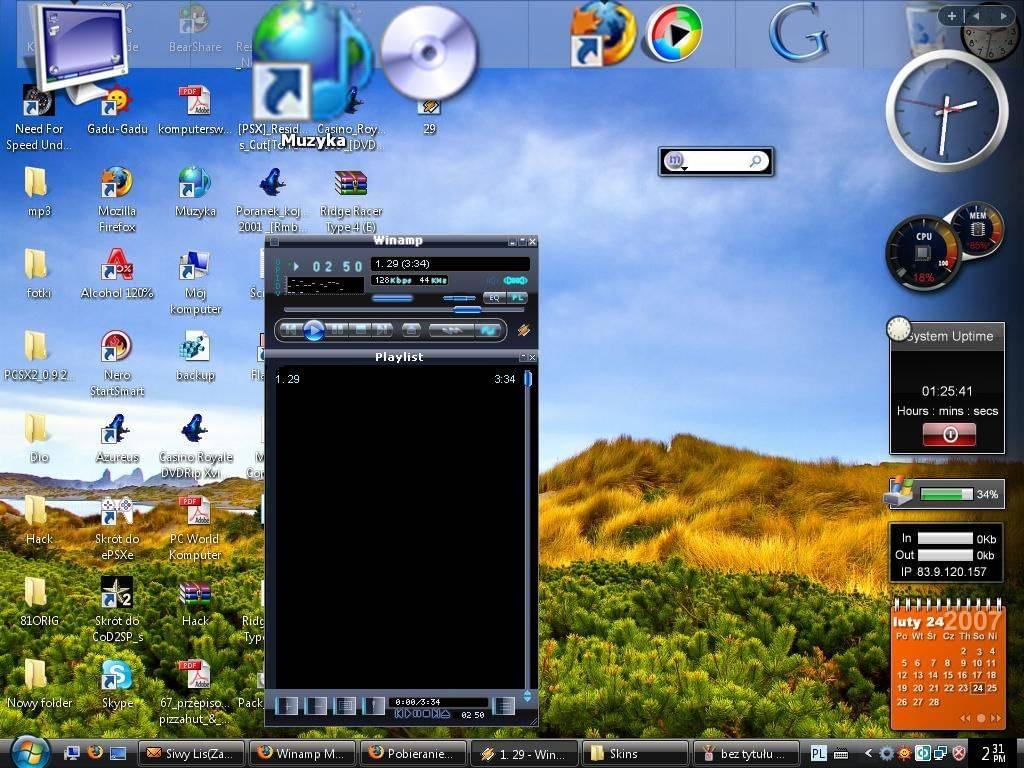
Task: Switch to 'Siwy Lis(Za...' taskbar button
Action: click(191, 754)
